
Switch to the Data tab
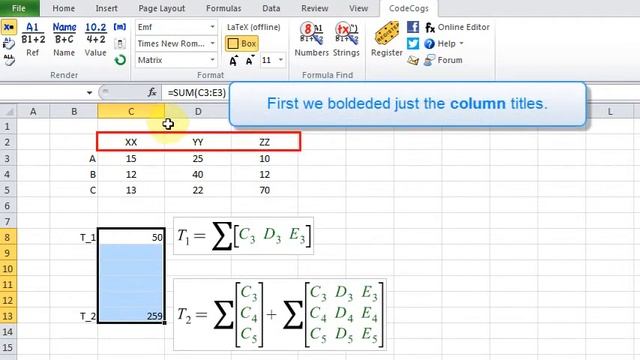click(271, 8)
